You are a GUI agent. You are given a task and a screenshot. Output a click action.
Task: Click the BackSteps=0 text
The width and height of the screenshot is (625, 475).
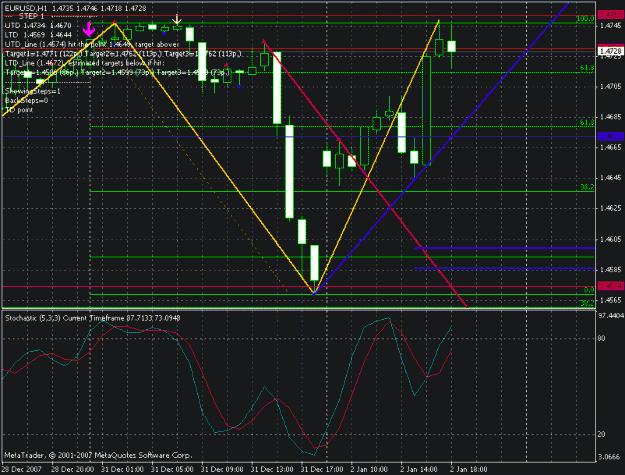tap(26, 100)
